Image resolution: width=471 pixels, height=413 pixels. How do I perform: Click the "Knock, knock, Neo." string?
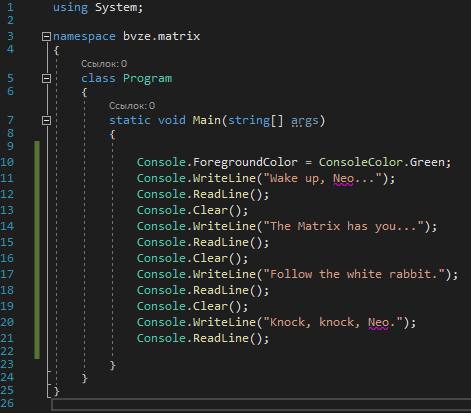pyautogui.click(x=333, y=322)
